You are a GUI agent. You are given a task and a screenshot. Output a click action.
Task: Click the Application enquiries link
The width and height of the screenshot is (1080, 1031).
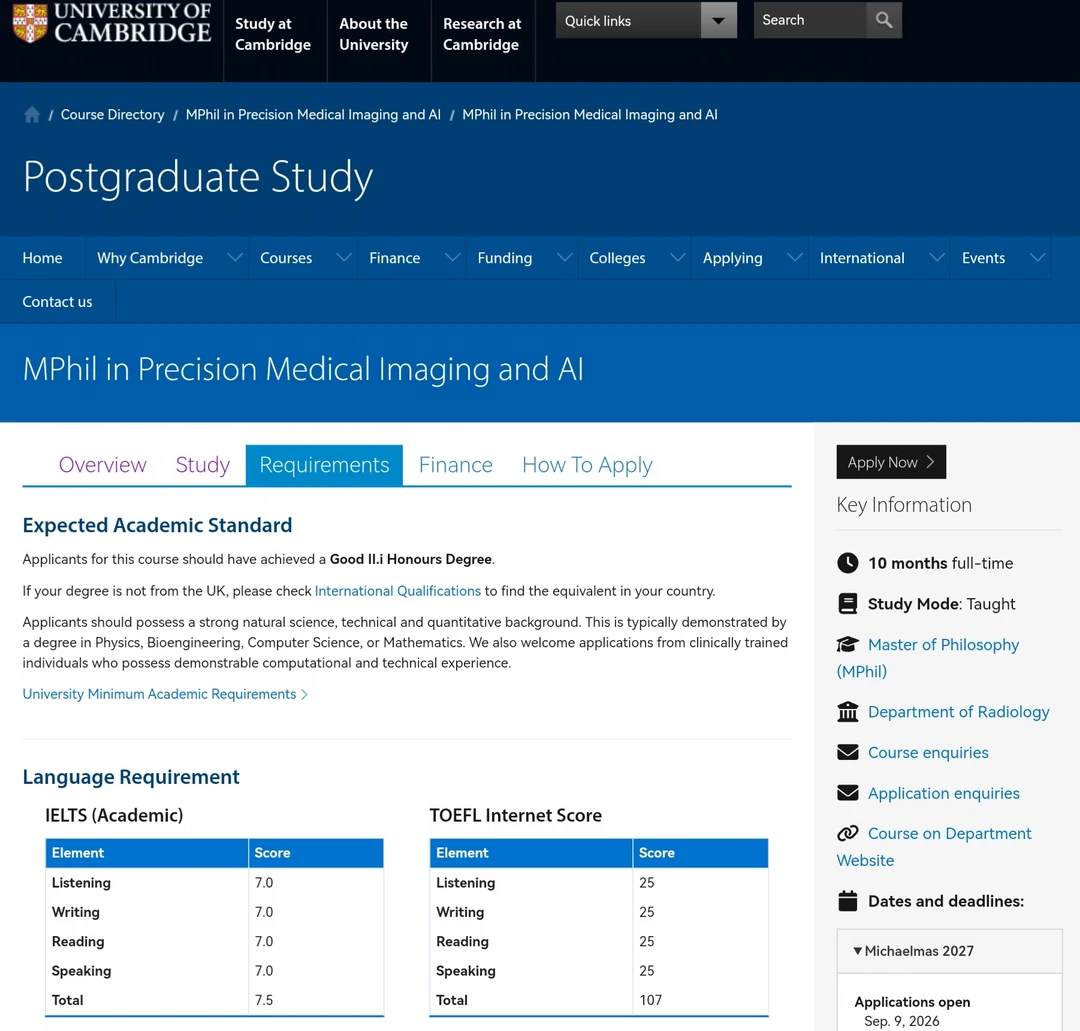[x=944, y=793]
